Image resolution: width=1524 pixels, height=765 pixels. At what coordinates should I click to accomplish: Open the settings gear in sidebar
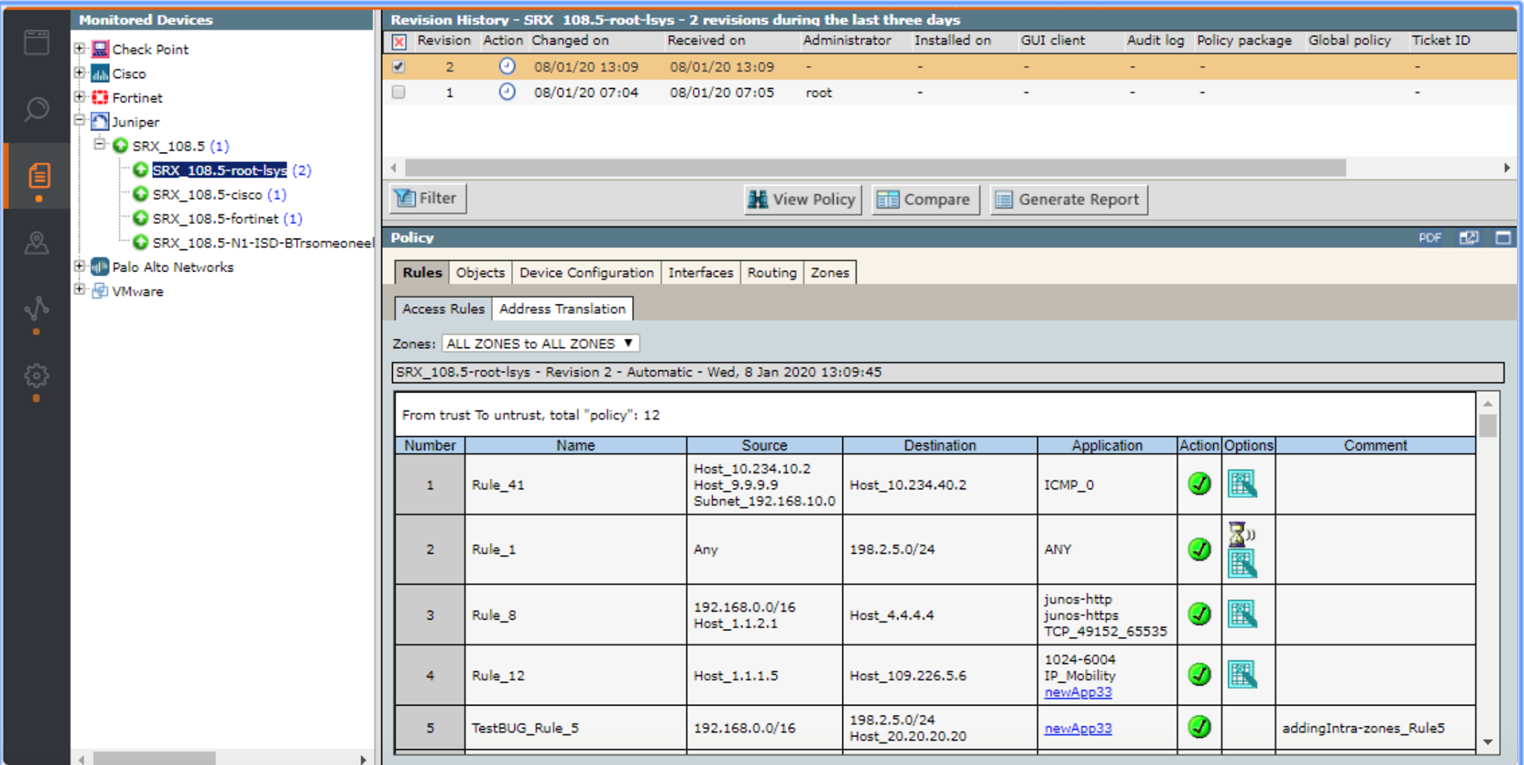click(36, 375)
